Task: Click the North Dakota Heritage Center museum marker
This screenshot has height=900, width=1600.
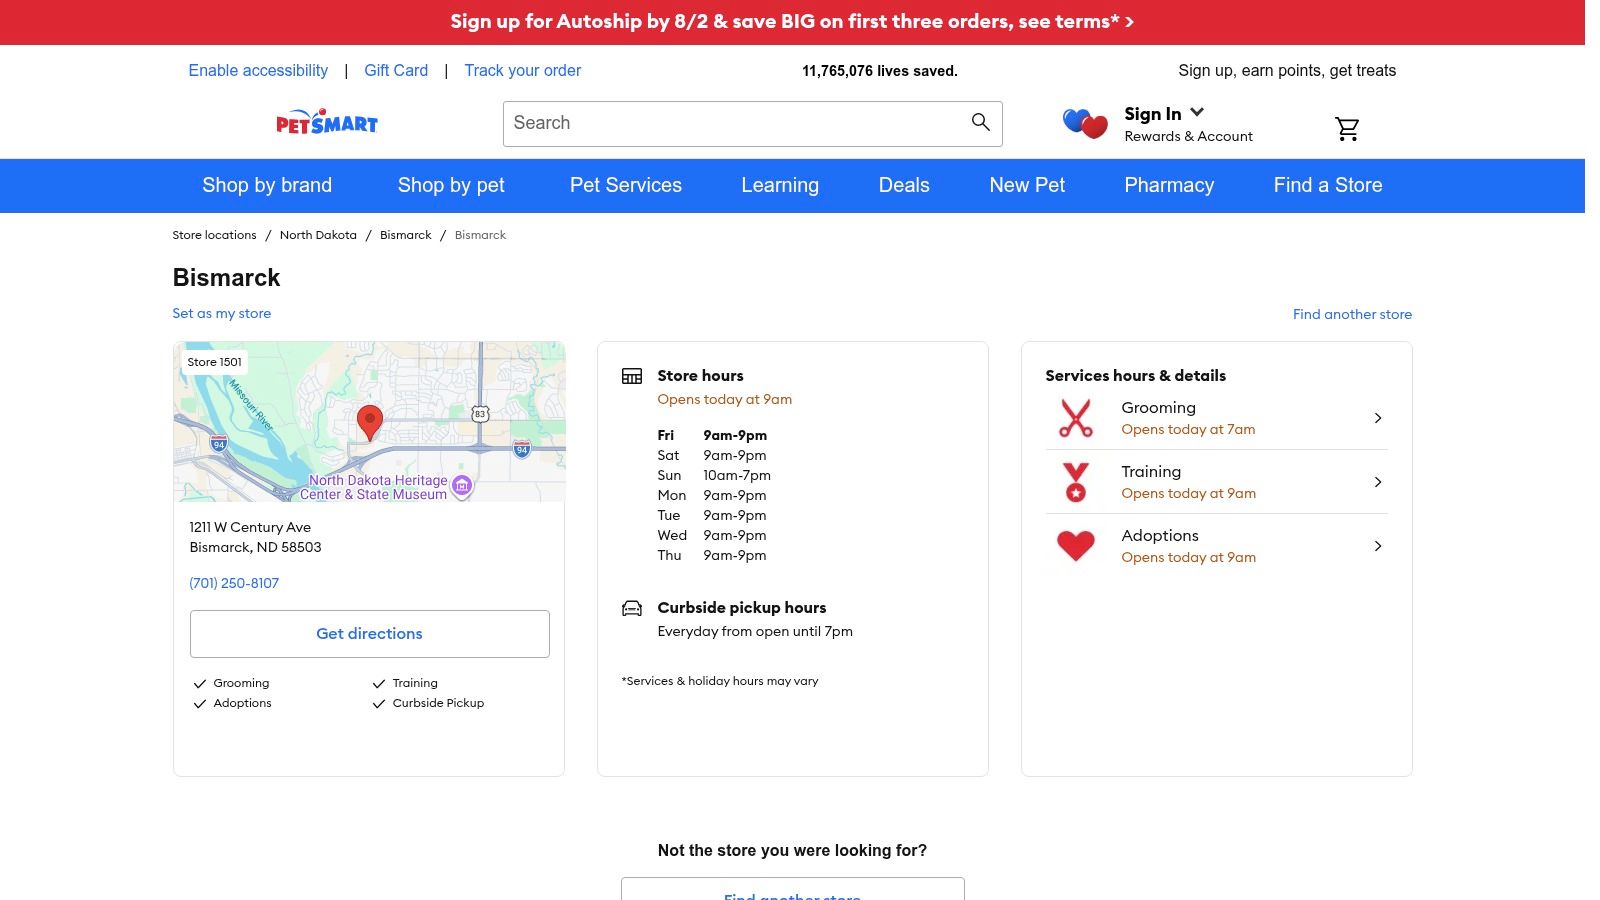Action: [462, 486]
